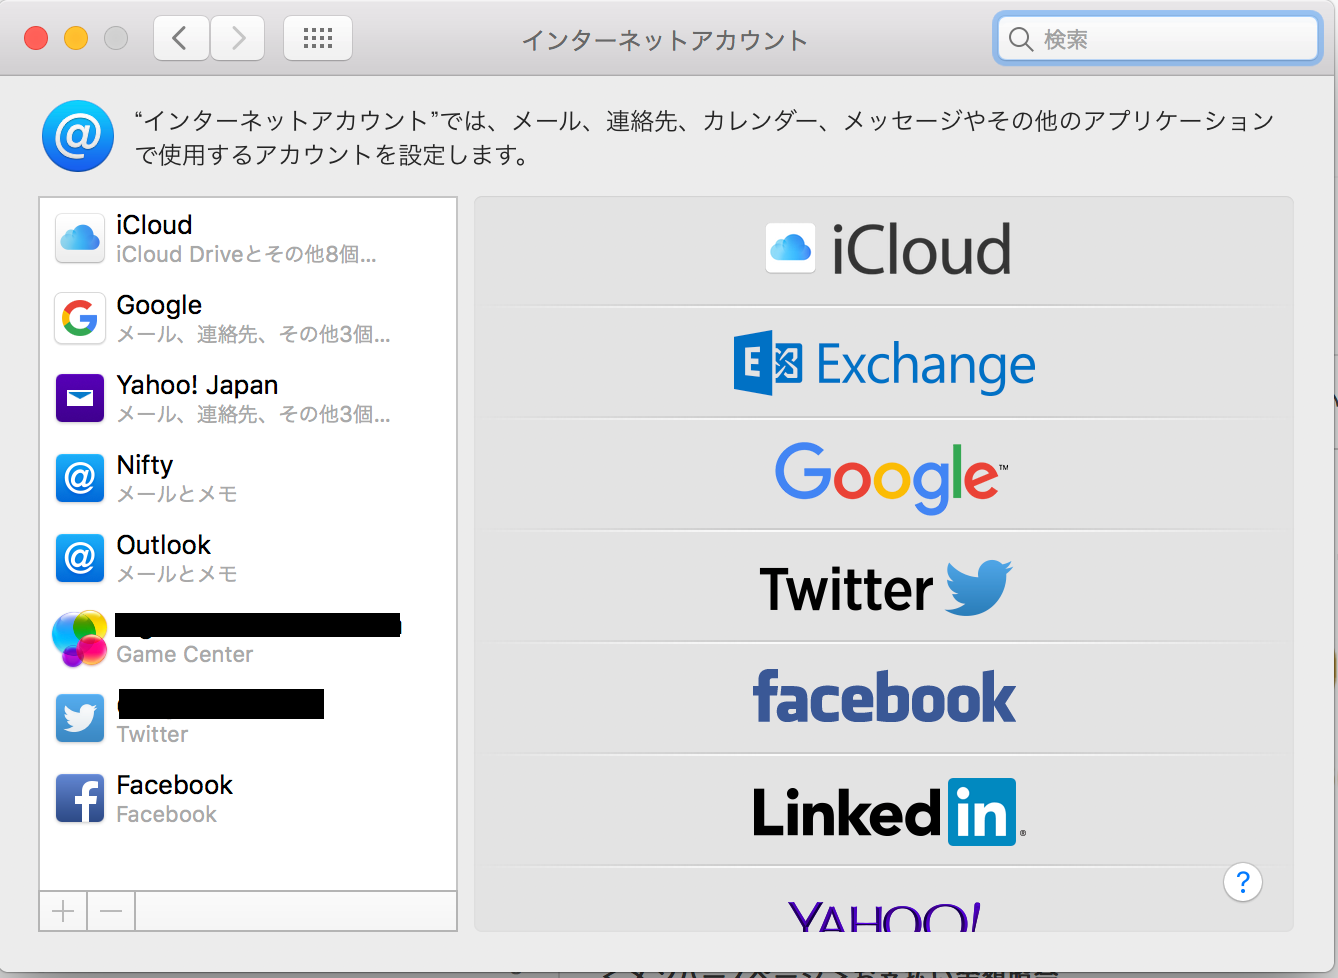Choose iCloud text in the provider list
This screenshot has width=1338, height=978.
921,249
